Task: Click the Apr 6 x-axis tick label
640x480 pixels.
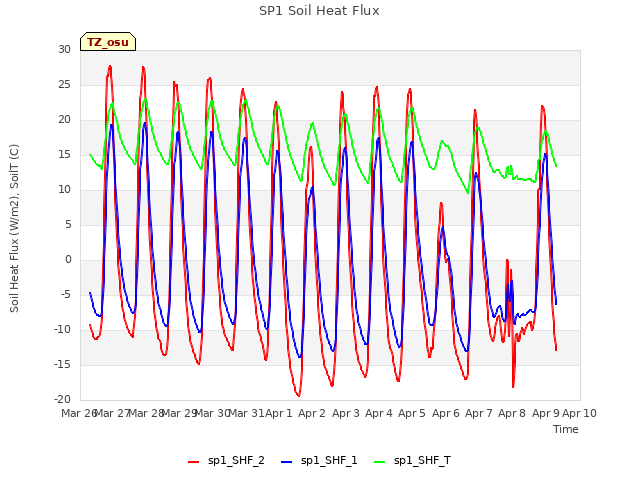Action: pos(446,413)
